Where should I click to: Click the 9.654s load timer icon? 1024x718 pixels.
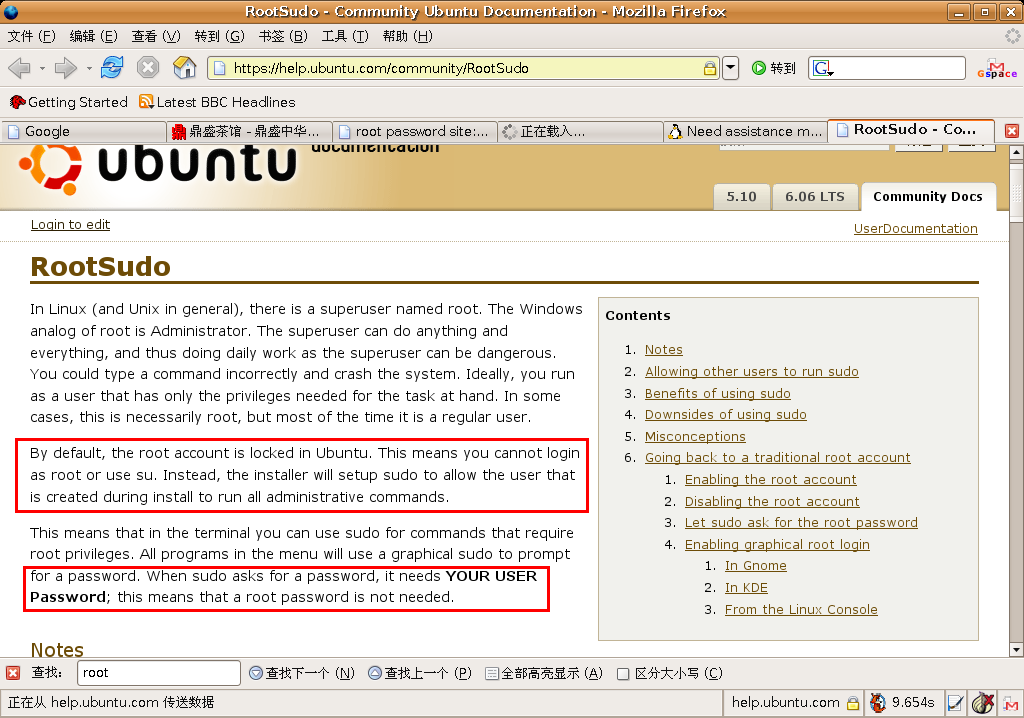coord(878,703)
